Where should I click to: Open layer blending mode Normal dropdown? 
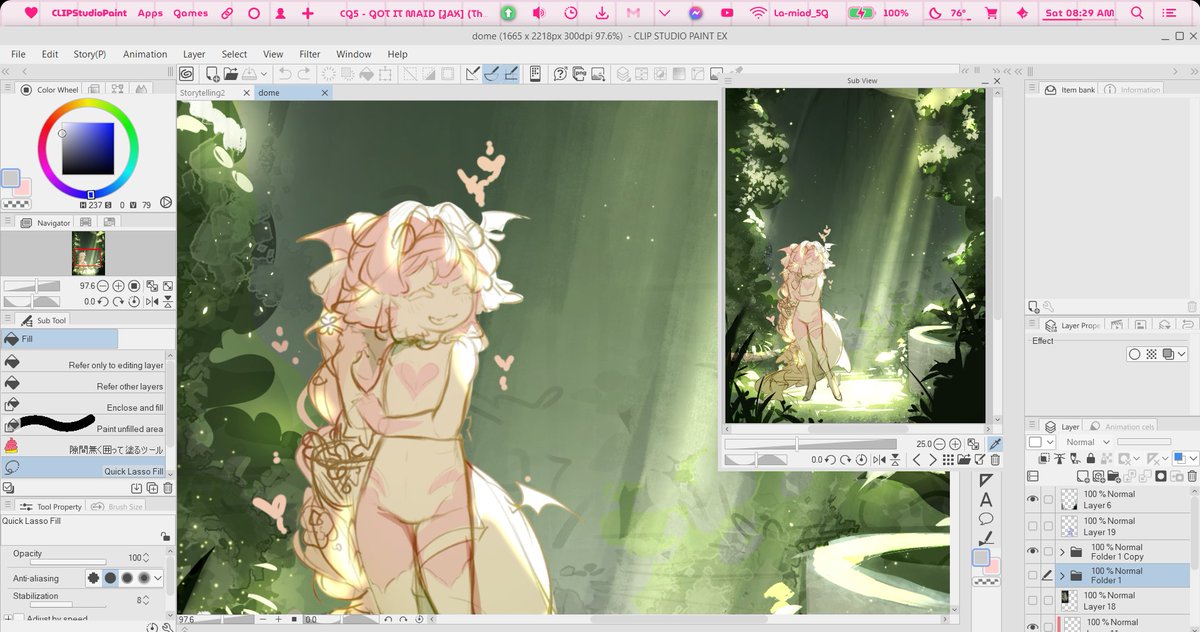tap(1085, 442)
